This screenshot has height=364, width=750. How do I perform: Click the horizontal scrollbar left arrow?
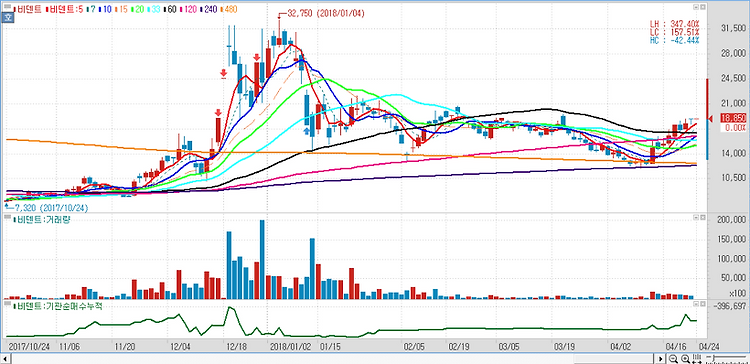5,359
